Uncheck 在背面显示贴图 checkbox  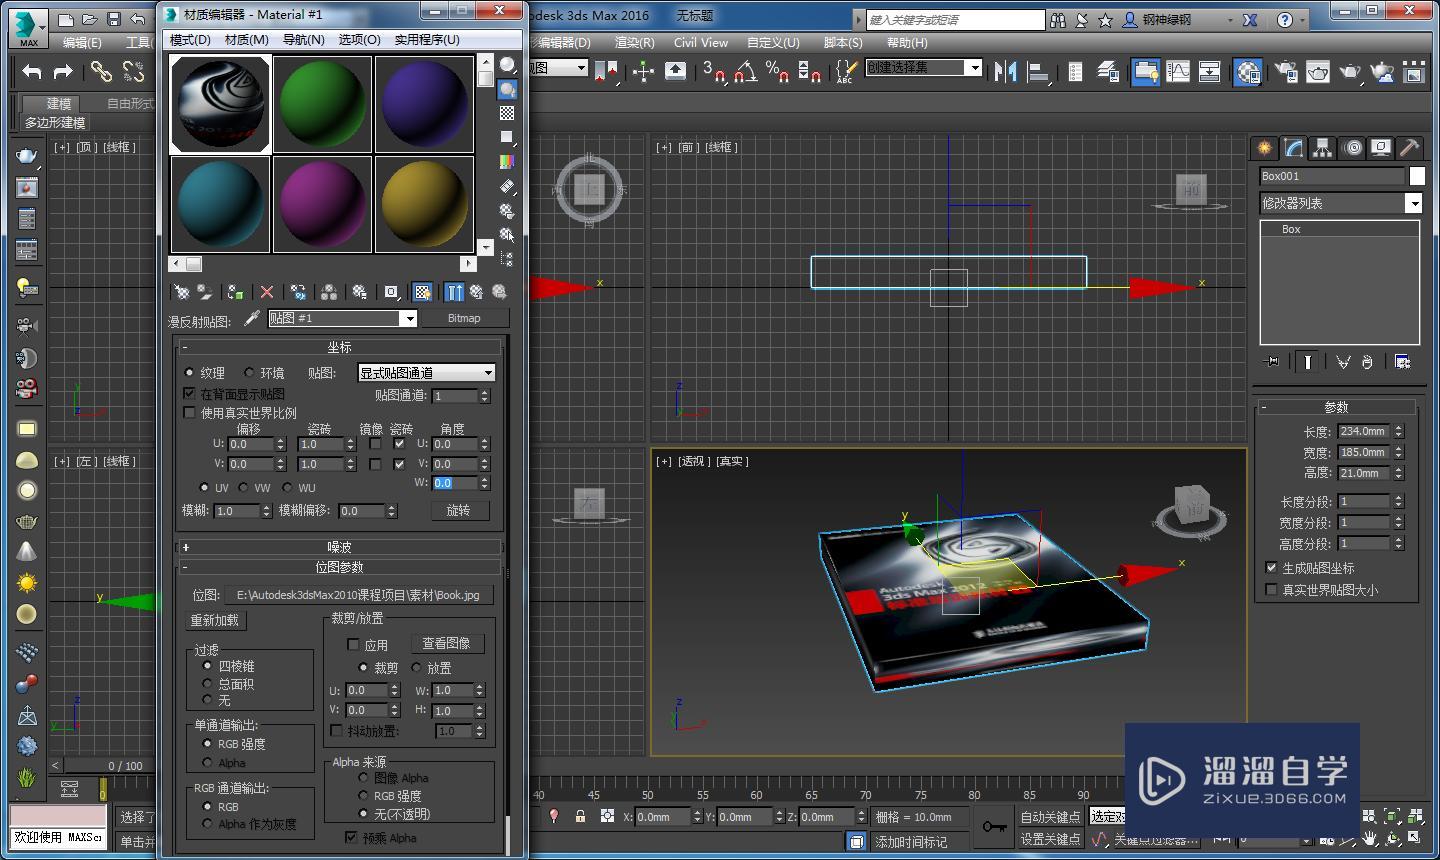coord(190,394)
